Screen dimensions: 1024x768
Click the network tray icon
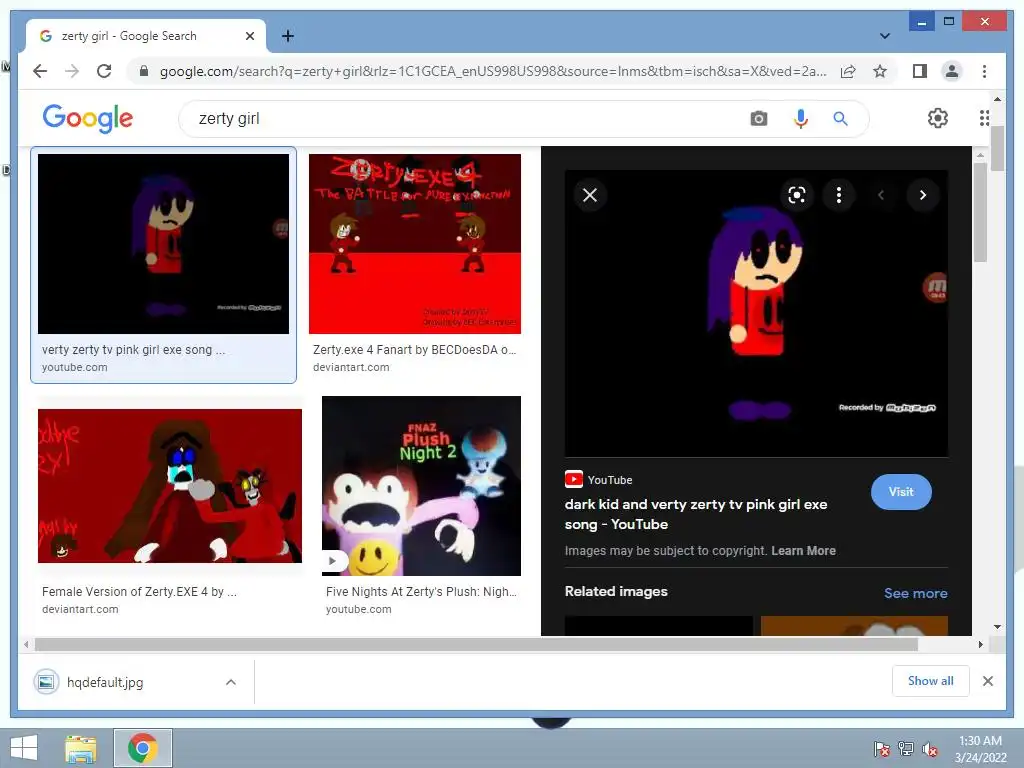pos(906,749)
